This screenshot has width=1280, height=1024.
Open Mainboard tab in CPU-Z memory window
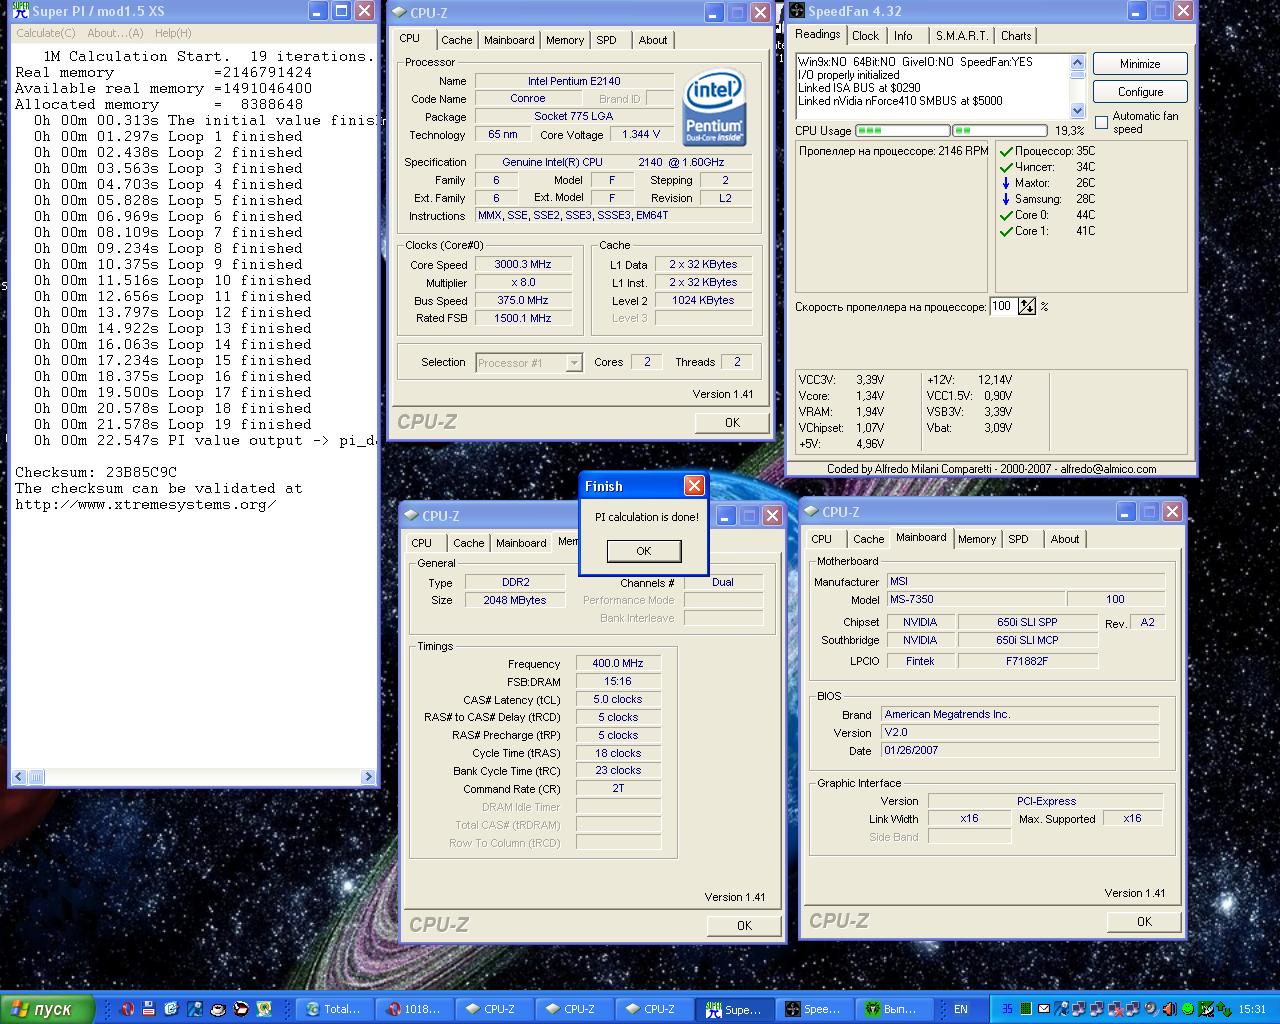(521, 543)
